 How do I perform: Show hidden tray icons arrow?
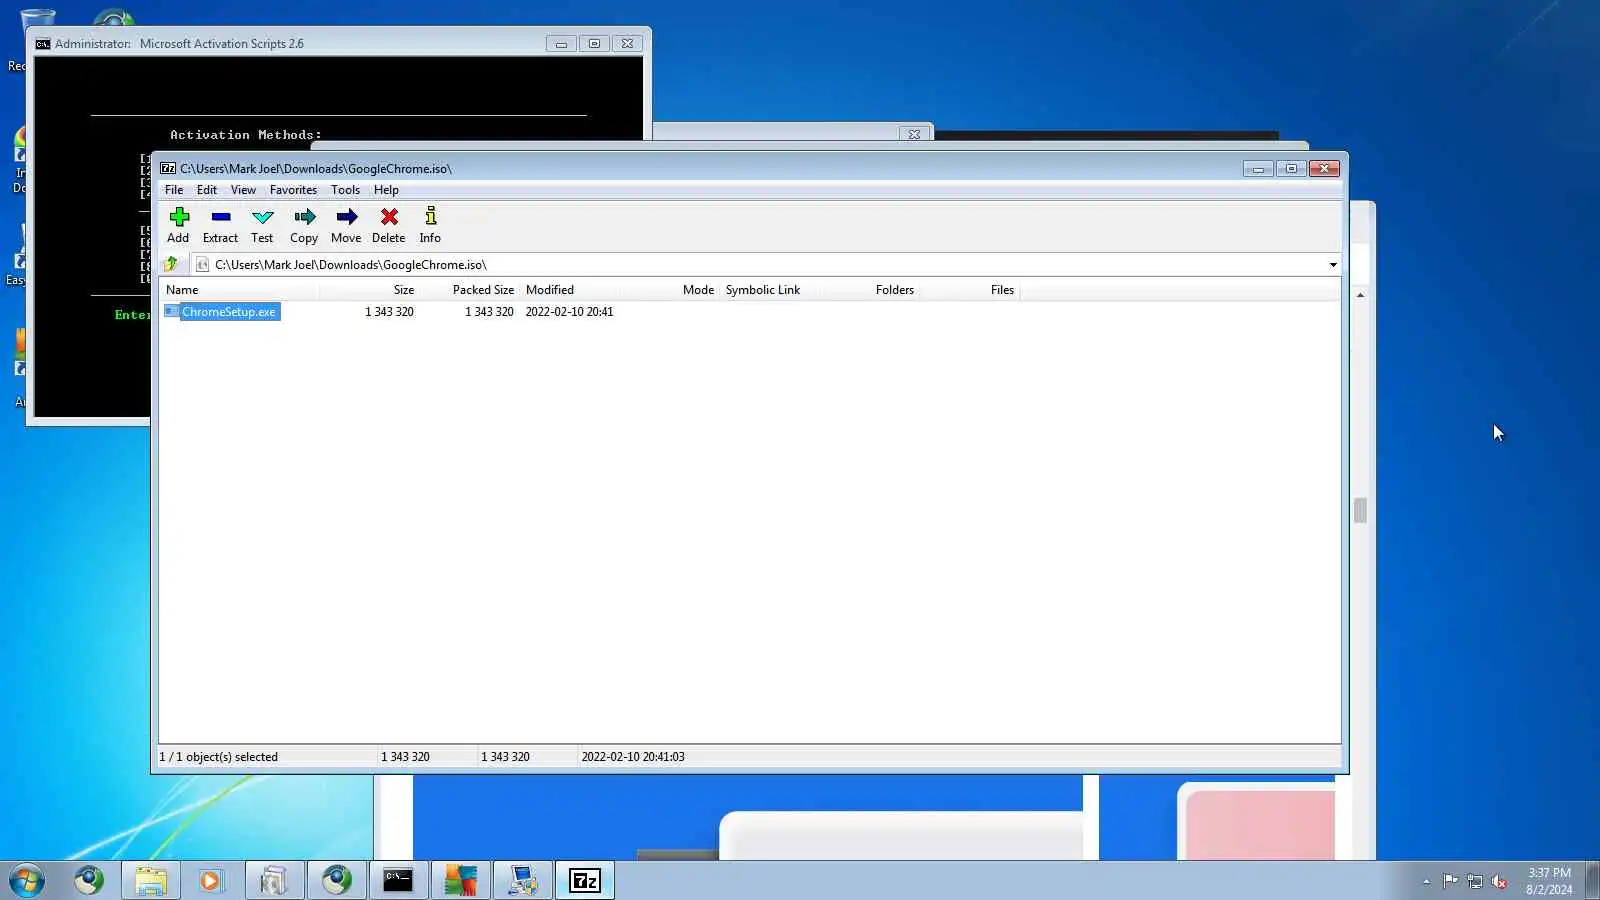coord(1426,881)
